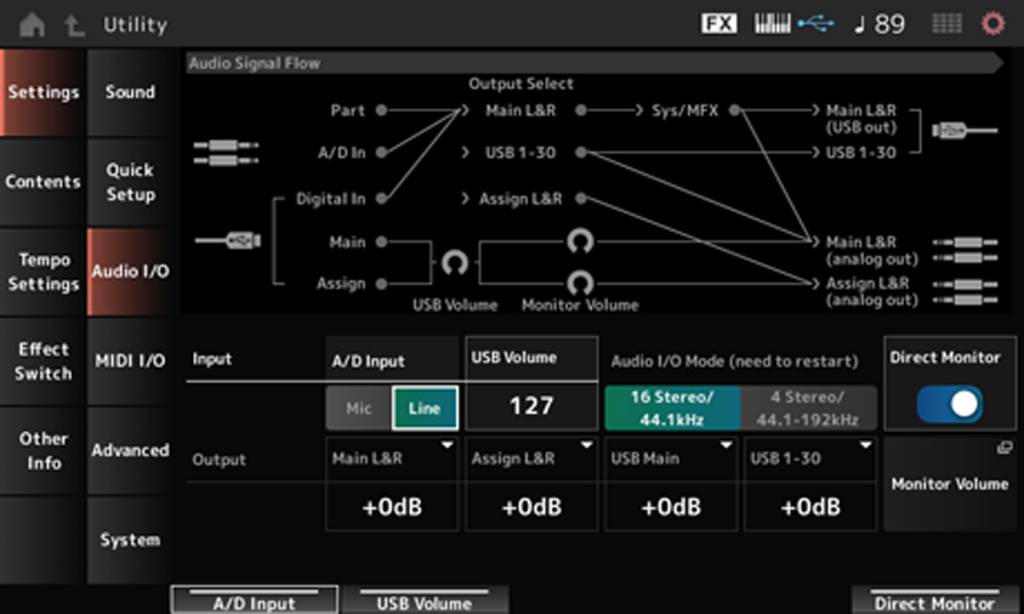This screenshot has width=1024, height=614.
Task: Open the Monitor Volume screen link
Action: (x=948, y=483)
